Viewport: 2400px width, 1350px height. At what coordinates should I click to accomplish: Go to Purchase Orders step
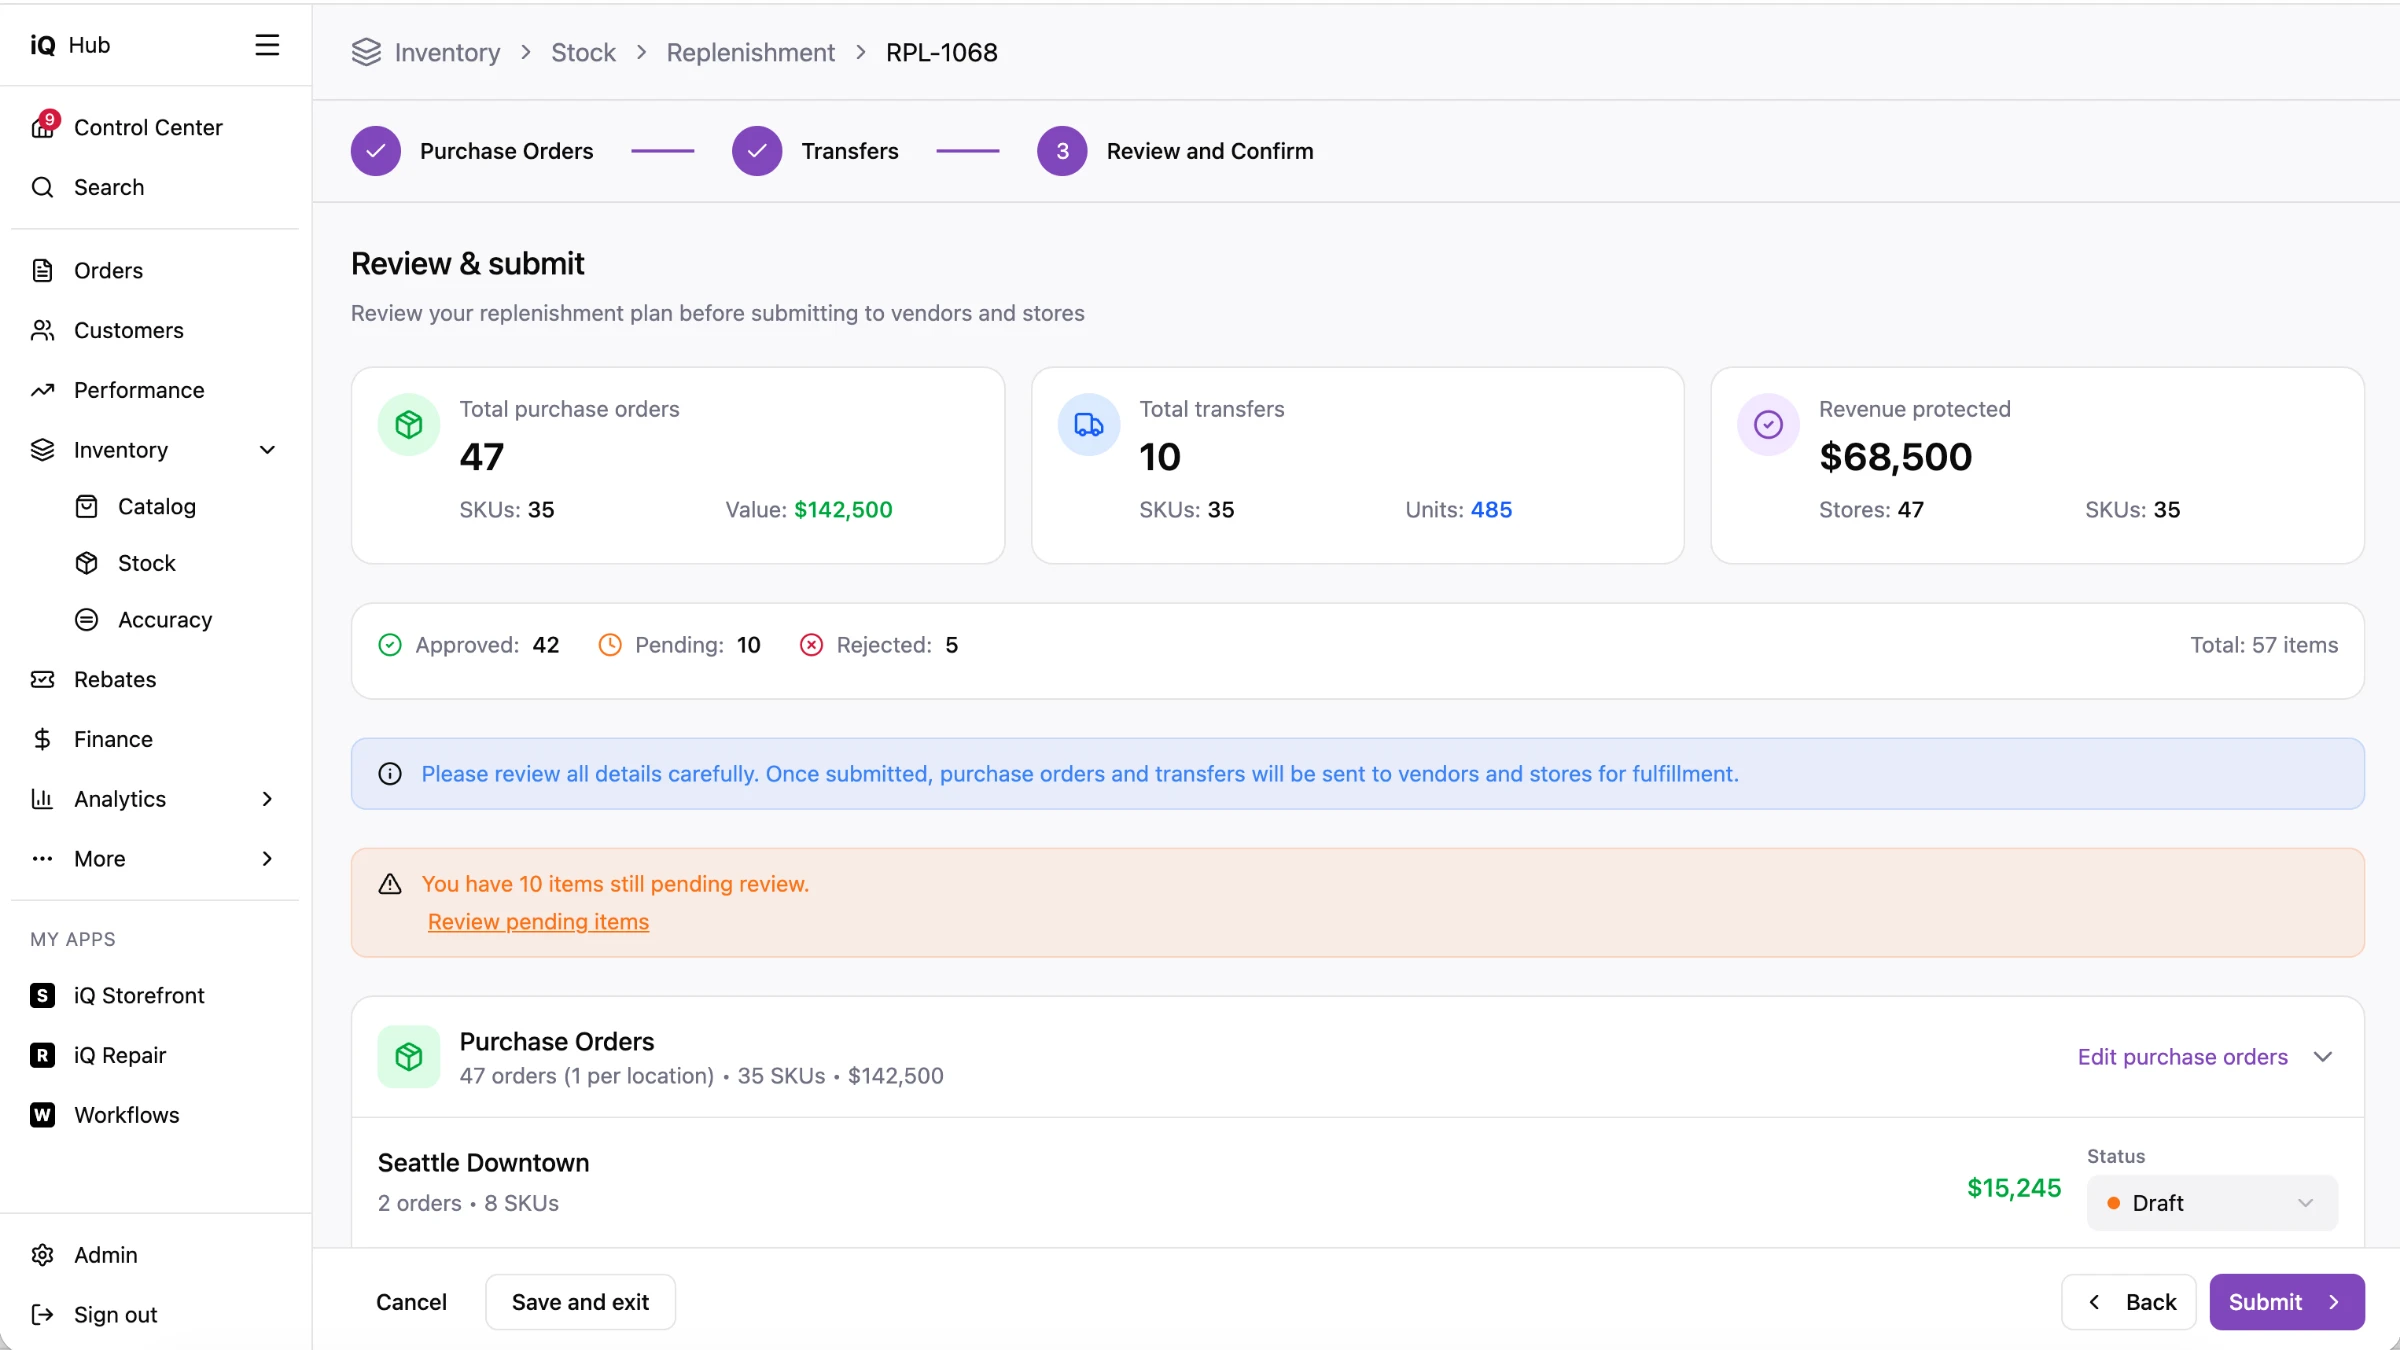point(472,151)
